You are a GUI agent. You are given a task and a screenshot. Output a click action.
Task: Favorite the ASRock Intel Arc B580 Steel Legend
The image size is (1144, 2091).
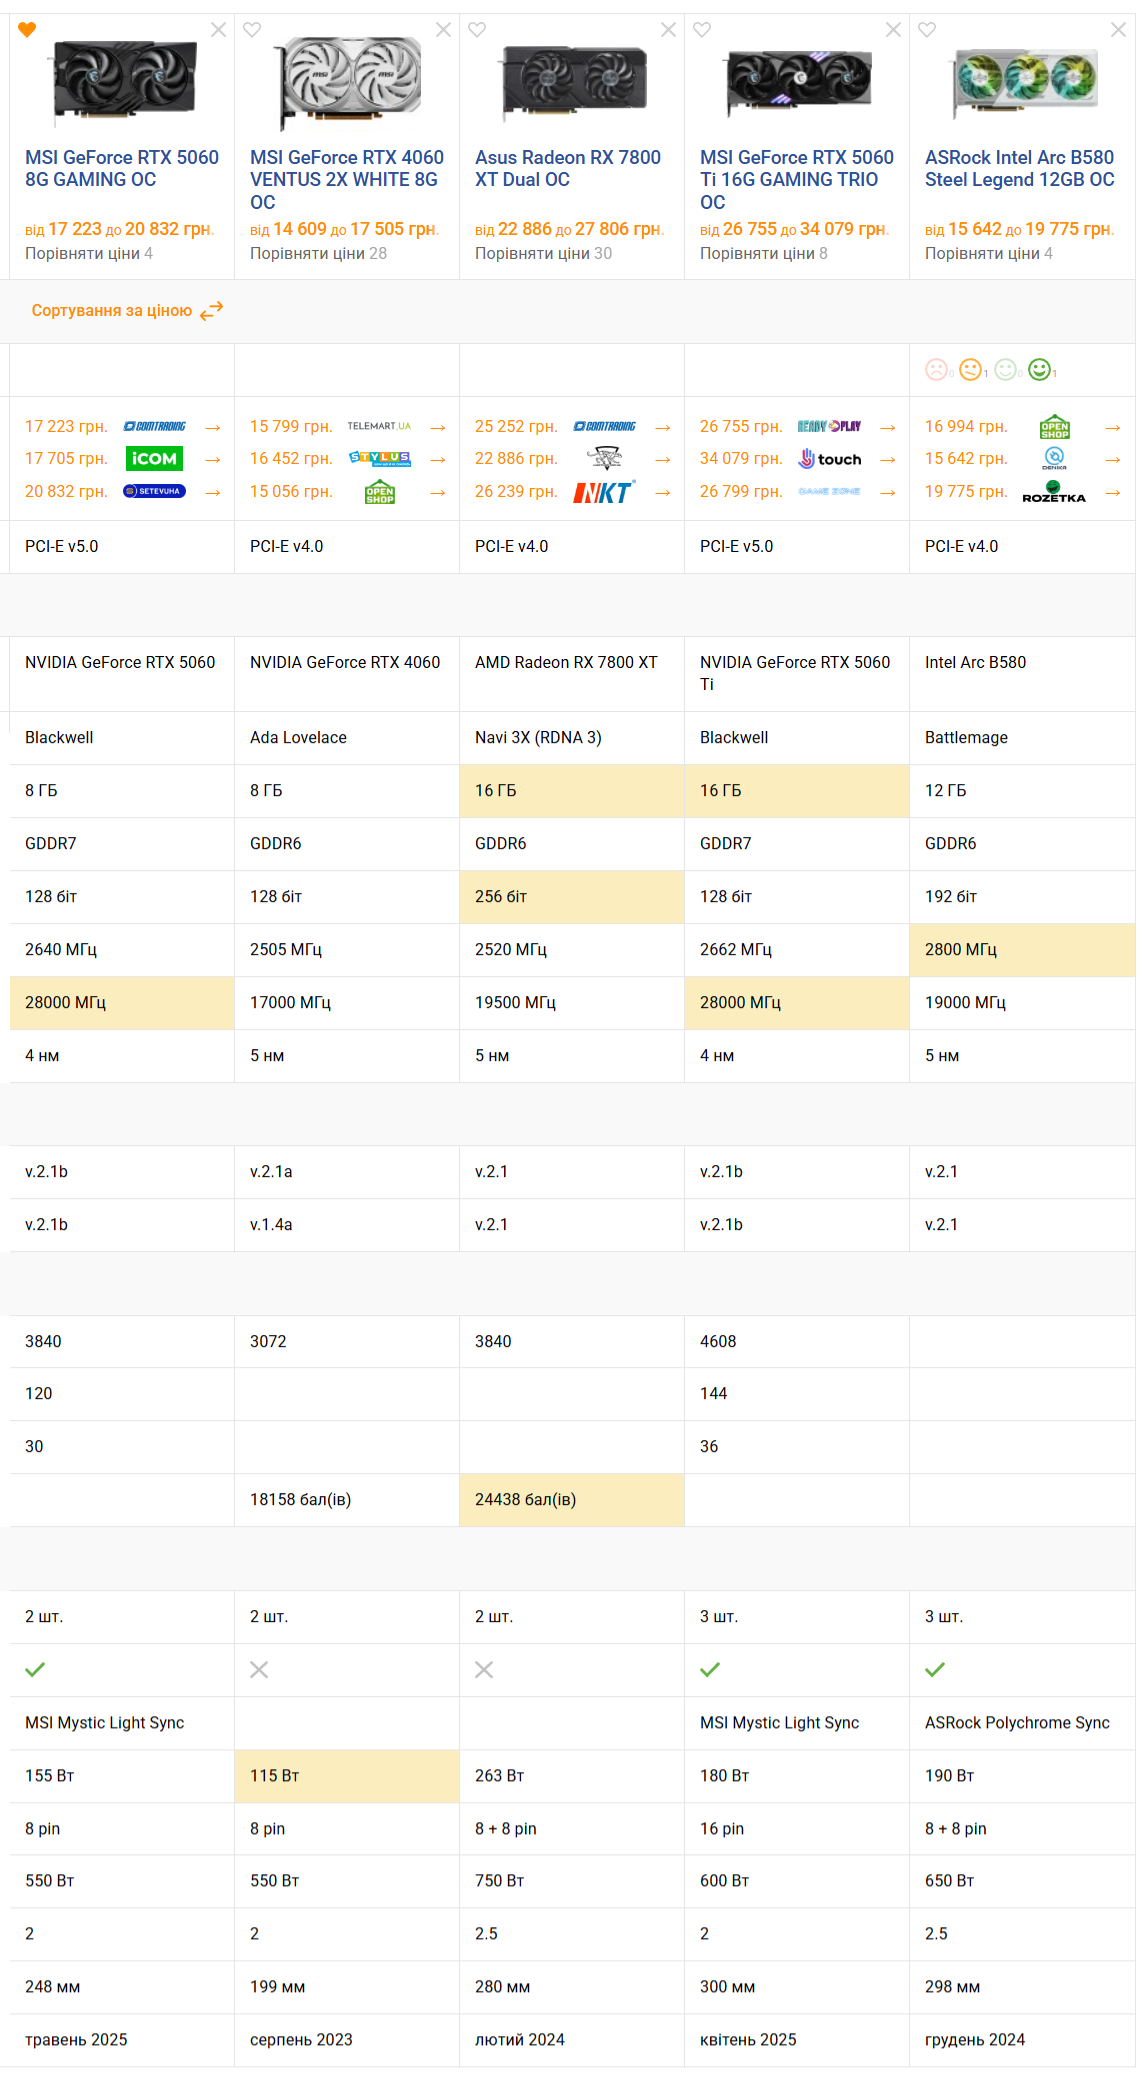(927, 30)
